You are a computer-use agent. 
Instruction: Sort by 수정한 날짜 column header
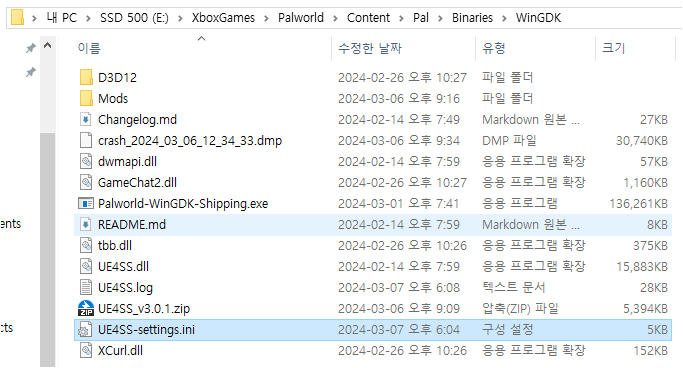coord(370,48)
